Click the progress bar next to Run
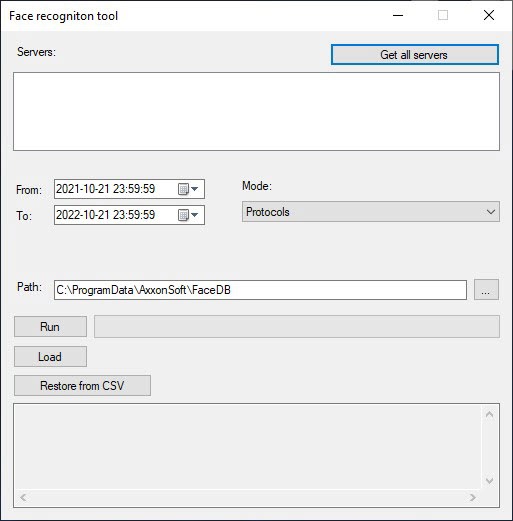The height and width of the screenshot is (521, 513). 297,327
